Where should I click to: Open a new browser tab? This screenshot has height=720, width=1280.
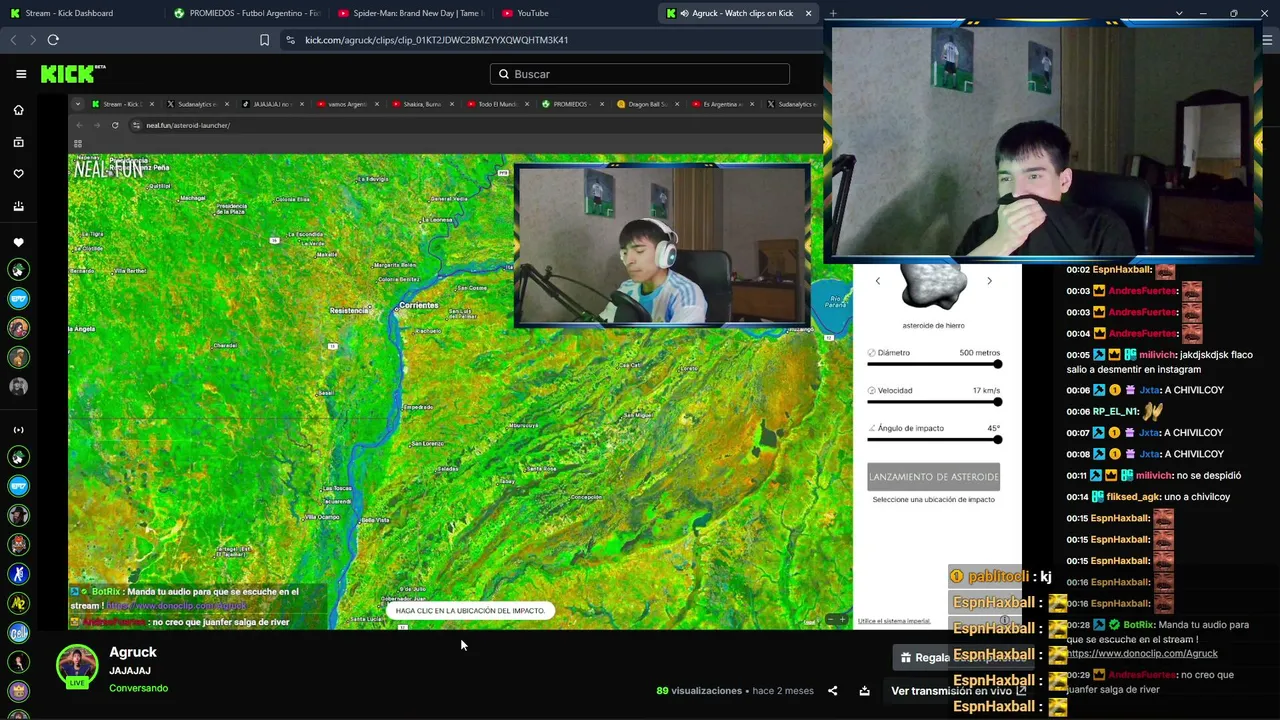click(x=832, y=13)
